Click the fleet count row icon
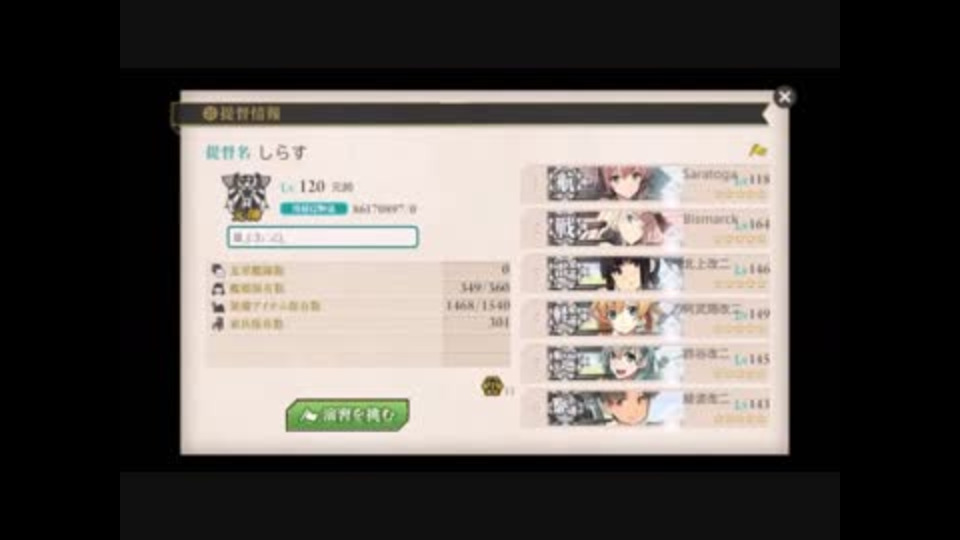The height and width of the screenshot is (540, 960). [x=218, y=270]
